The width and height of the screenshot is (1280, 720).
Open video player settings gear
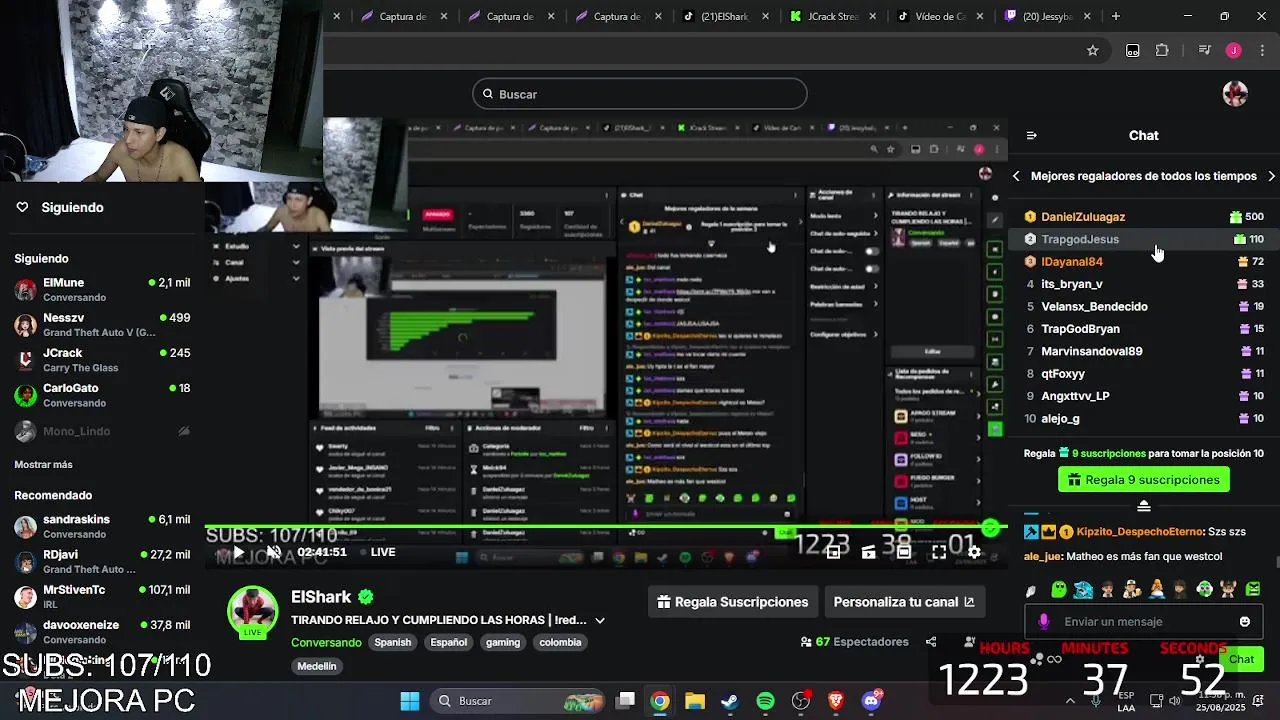(974, 552)
